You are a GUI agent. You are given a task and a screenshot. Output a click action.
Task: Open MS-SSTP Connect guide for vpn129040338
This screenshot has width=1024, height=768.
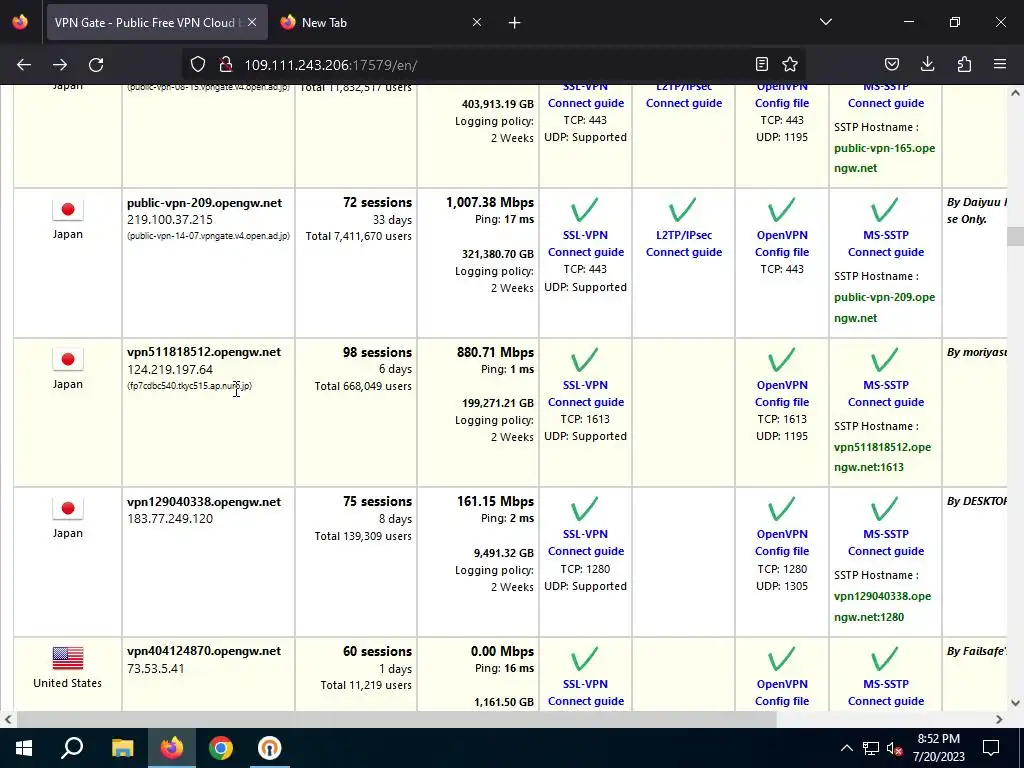coord(886,543)
